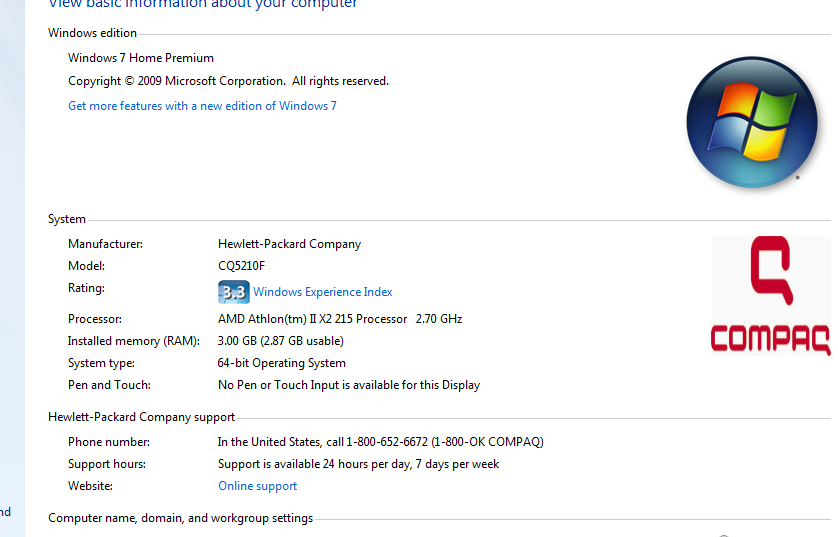Screen dimensions: 838x537
Task: Open the Windows Experience Index link
Action: 322,292
